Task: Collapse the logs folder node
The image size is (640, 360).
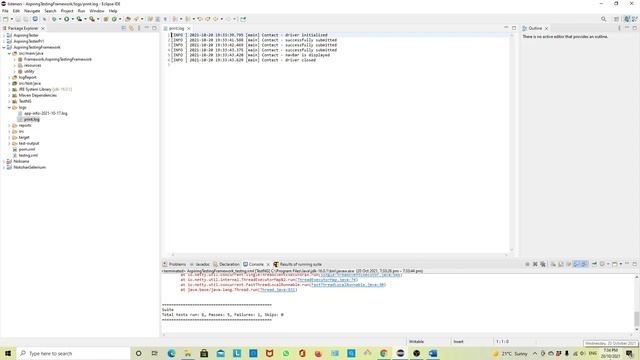Action: [9, 107]
